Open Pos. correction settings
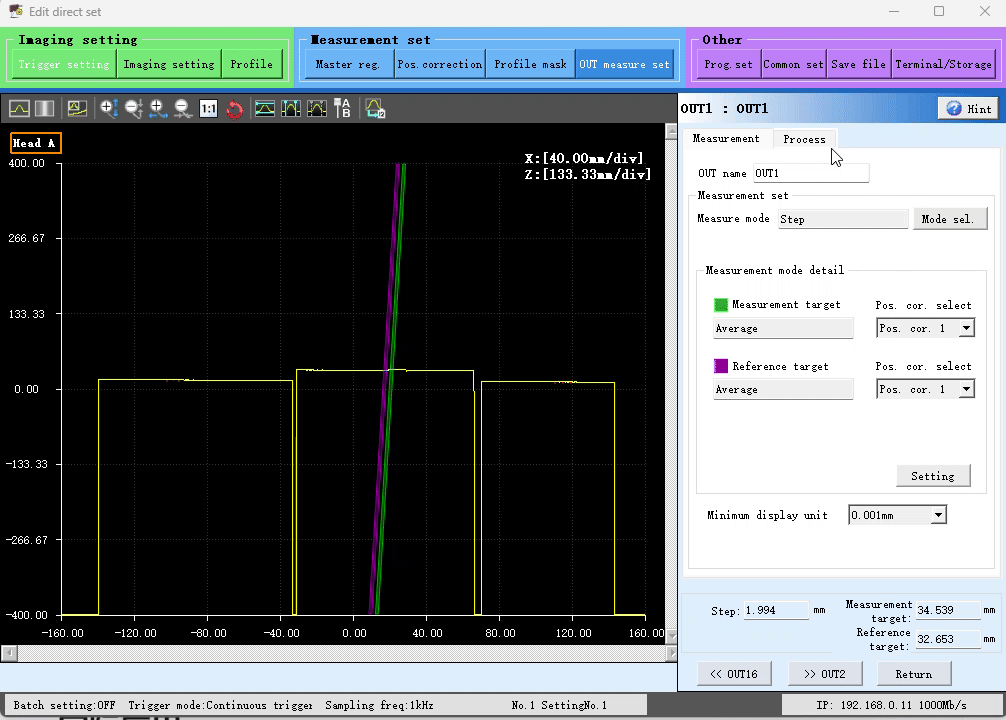Viewport: 1006px width, 720px height. pos(439,64)
